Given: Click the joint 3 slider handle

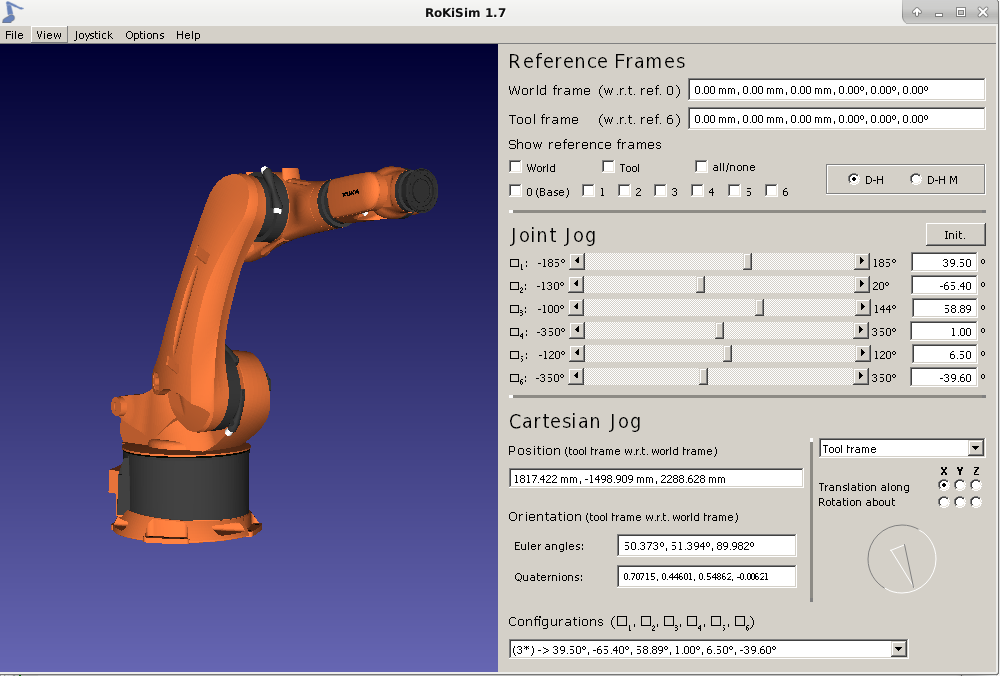Looking at the screenshot, I should tap(760, 307).
